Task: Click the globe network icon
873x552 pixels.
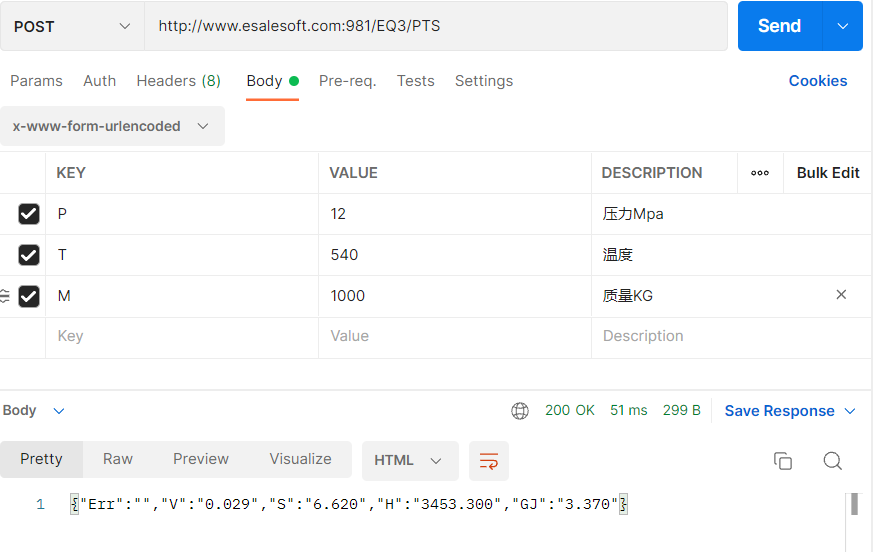Action: coord(520,411)
